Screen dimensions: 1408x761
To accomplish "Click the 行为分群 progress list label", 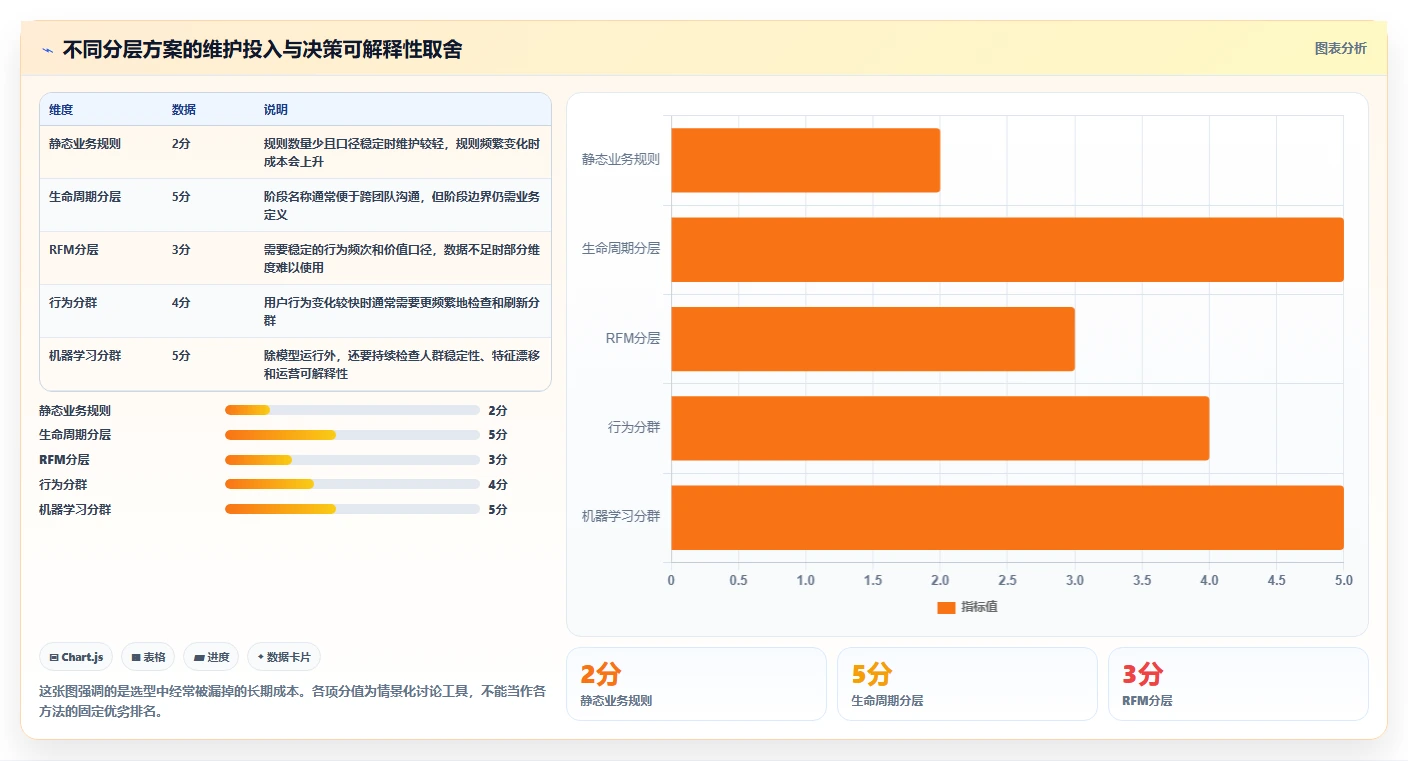I will (63, 485).
